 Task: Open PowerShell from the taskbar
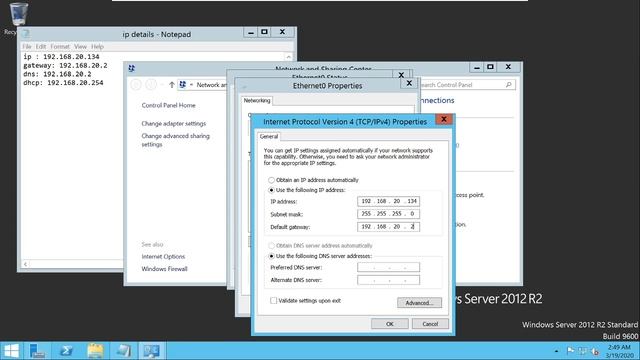coord(66,351)
